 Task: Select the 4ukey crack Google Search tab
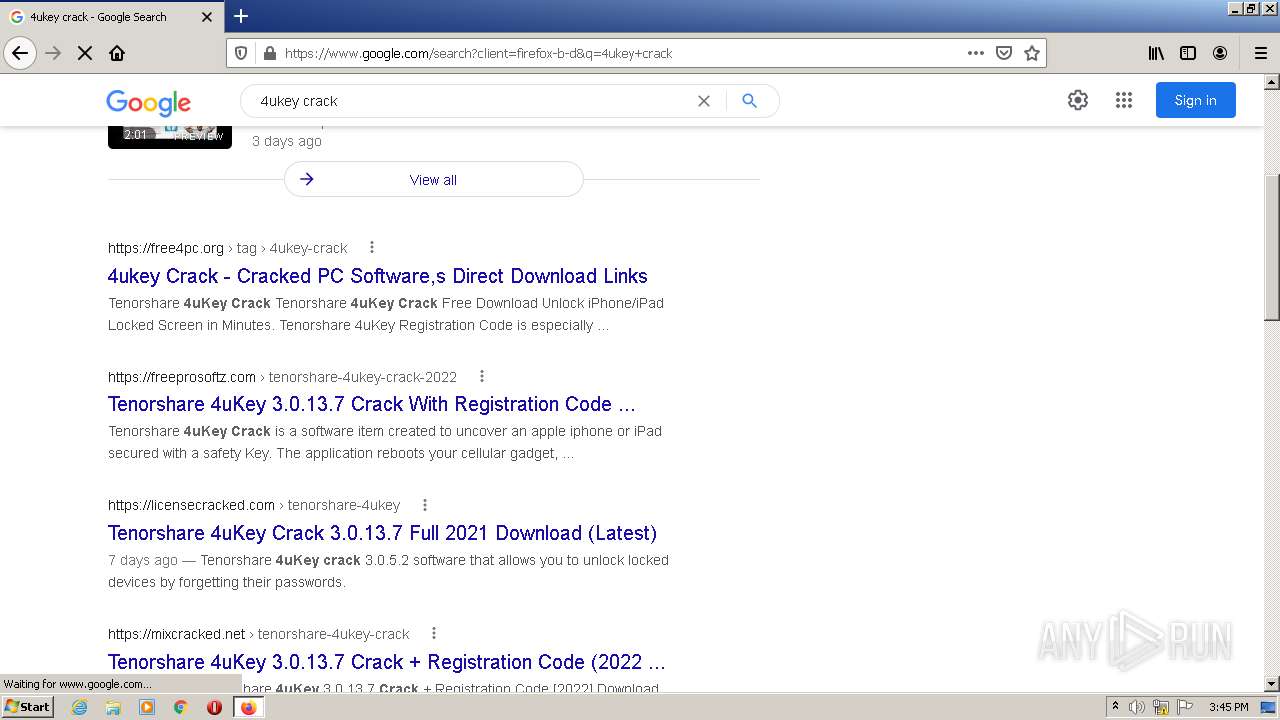pyautogui.click(x=112, y=17)
